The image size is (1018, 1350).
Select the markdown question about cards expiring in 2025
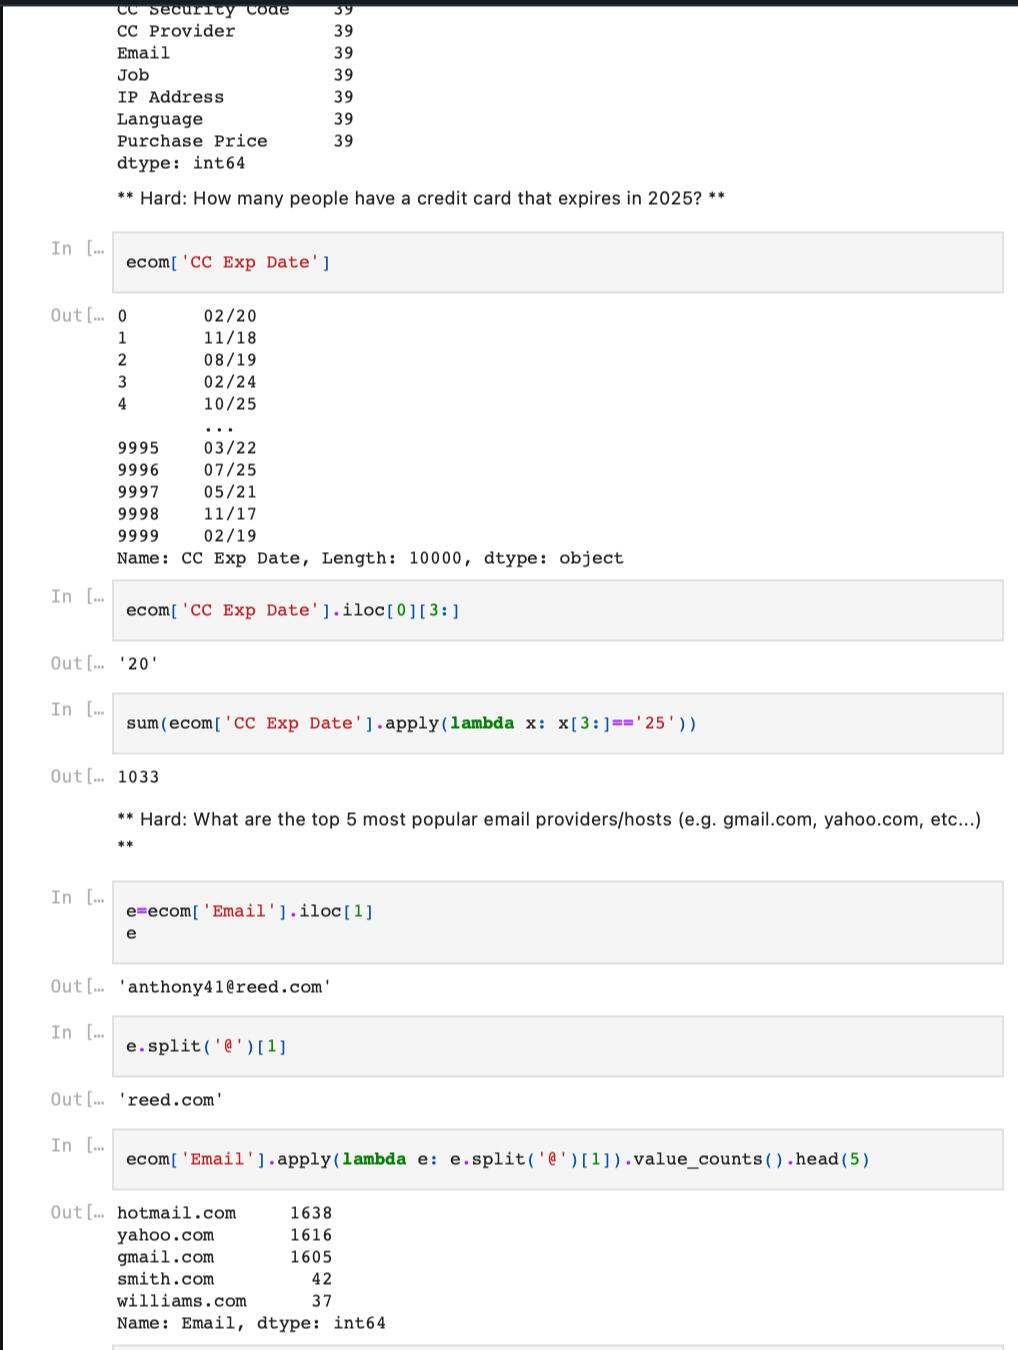pos(421,199)
